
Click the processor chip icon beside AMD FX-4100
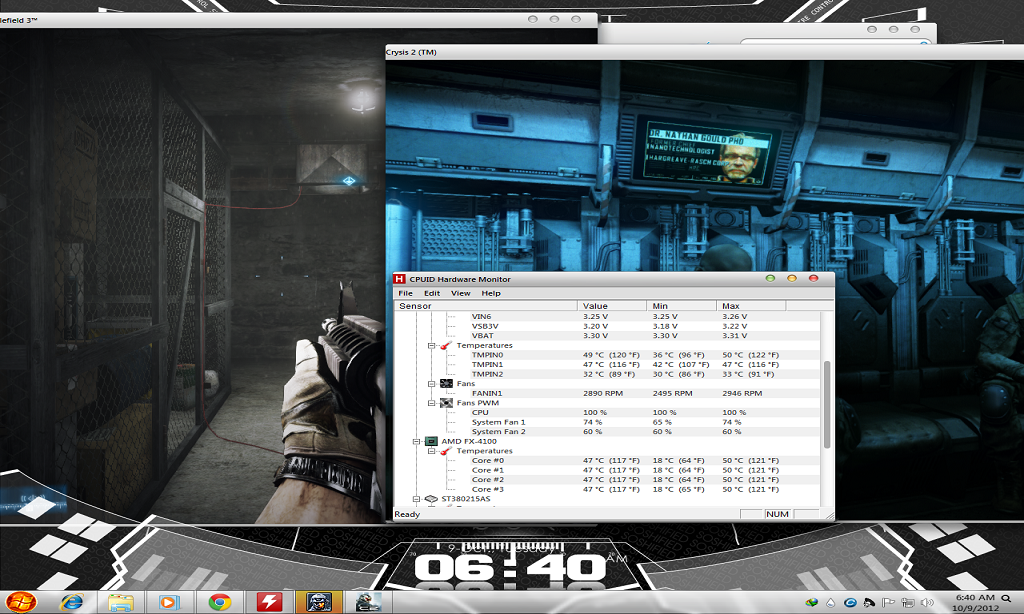pyautogui.click(x=431, y=442)
